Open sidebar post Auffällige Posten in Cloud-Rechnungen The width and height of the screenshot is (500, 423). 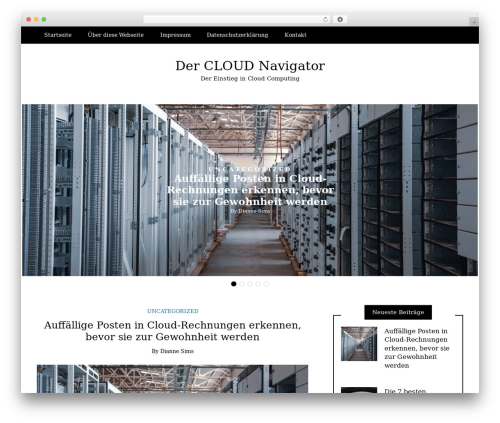click(417, 348)
